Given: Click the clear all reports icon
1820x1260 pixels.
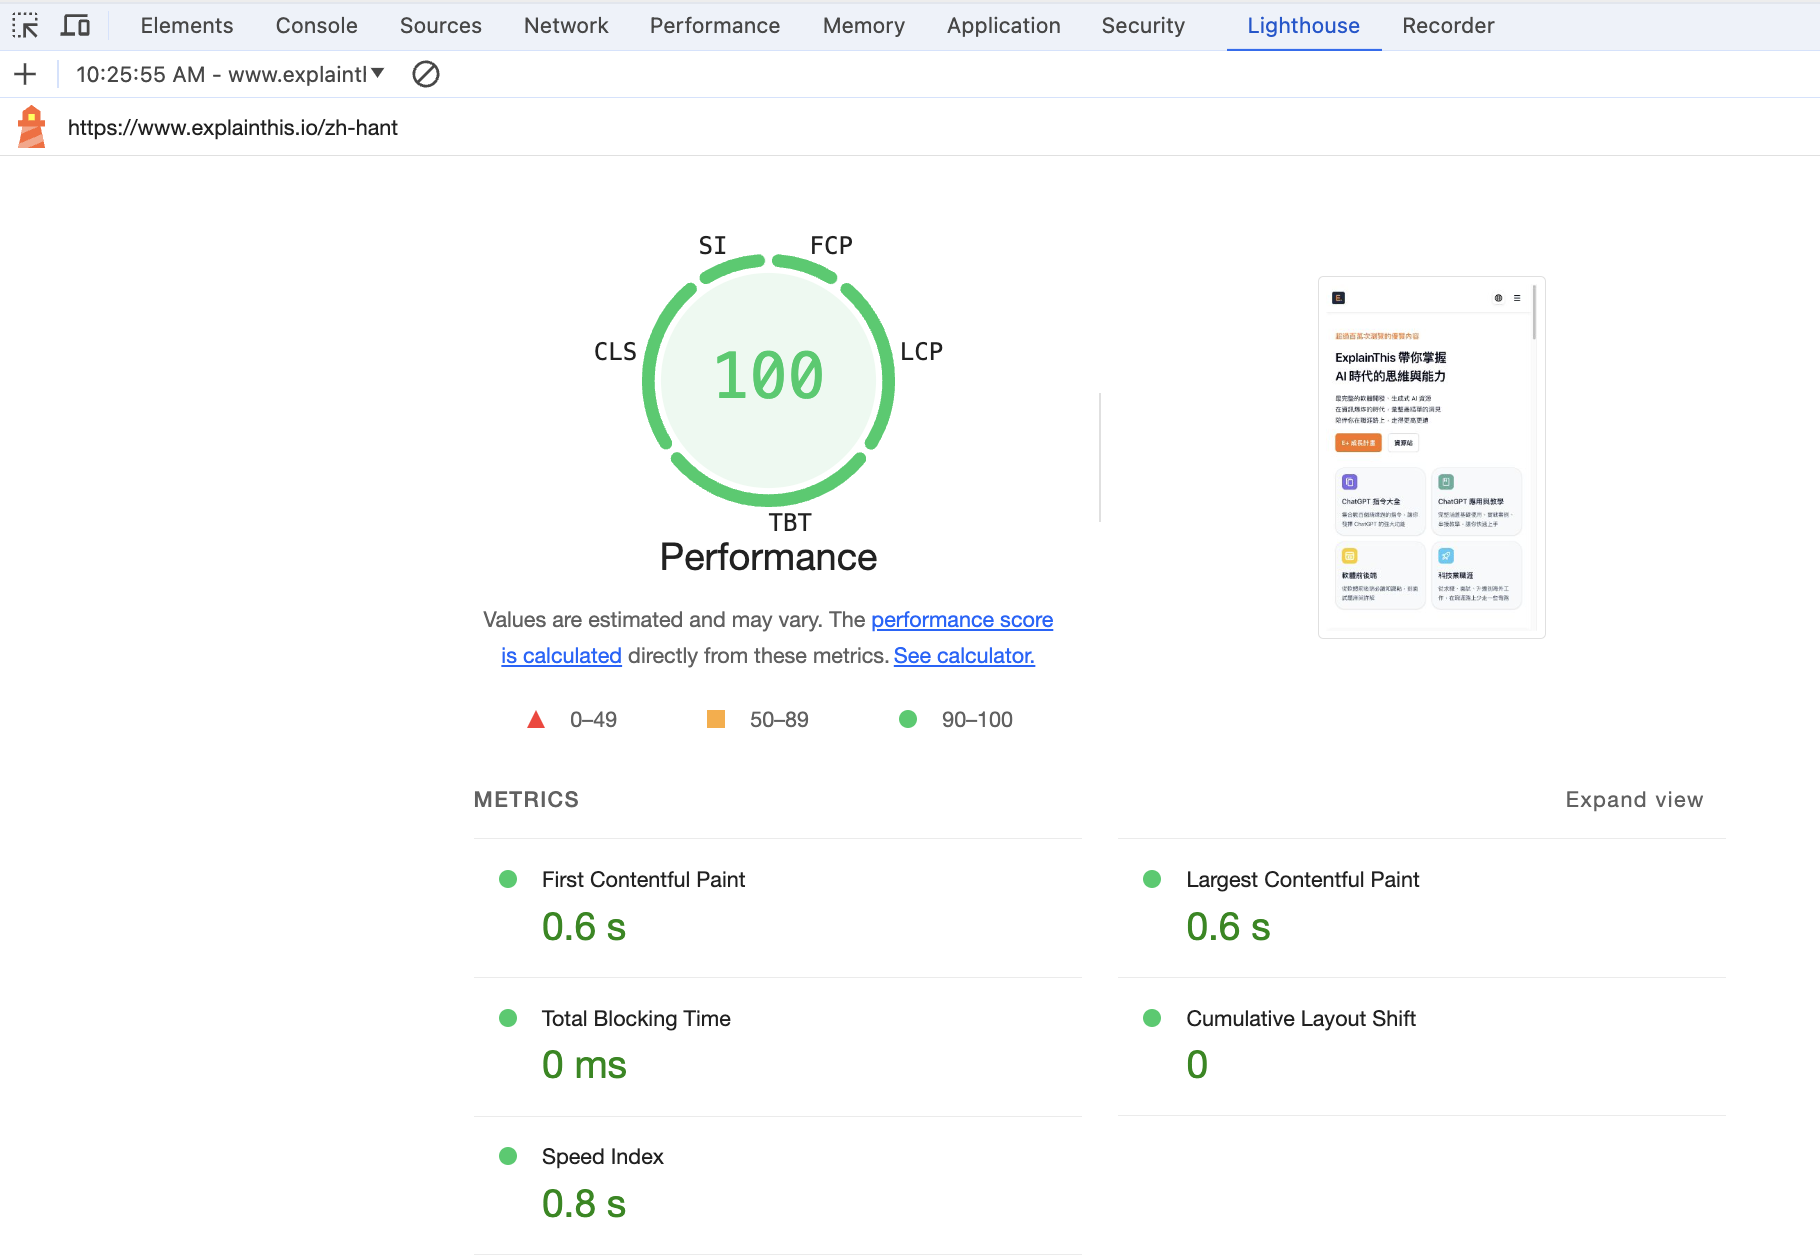Looking at the screenshot, I should coord(426,74).
